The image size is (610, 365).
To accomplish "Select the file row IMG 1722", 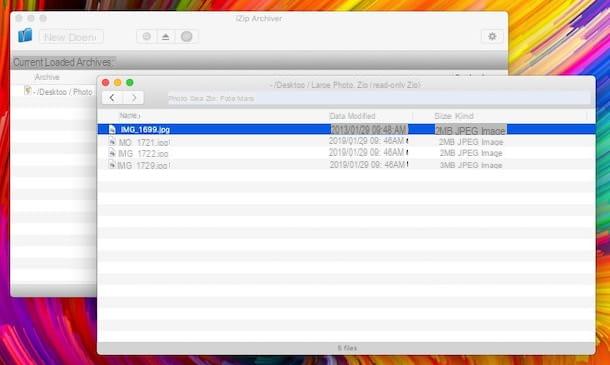I will pos(346,153).
